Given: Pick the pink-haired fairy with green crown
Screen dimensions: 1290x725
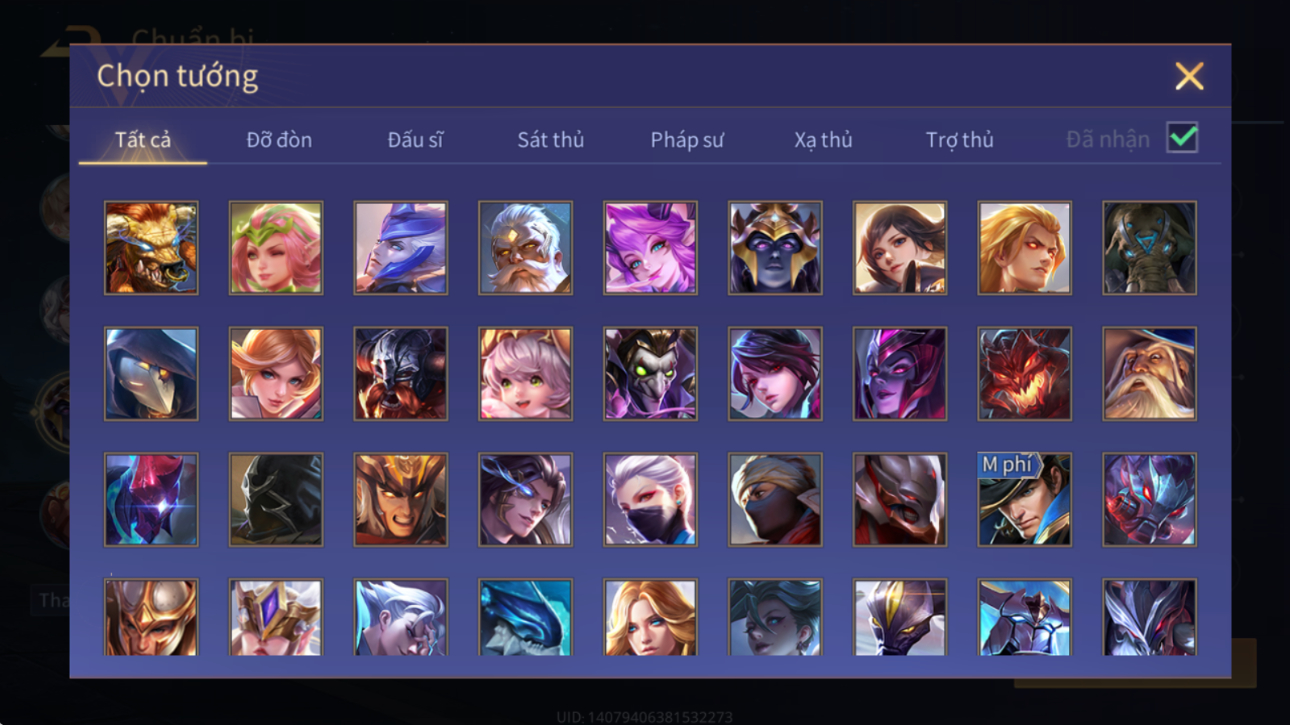Looking at the screenshot, I should [x=276, y=248].
